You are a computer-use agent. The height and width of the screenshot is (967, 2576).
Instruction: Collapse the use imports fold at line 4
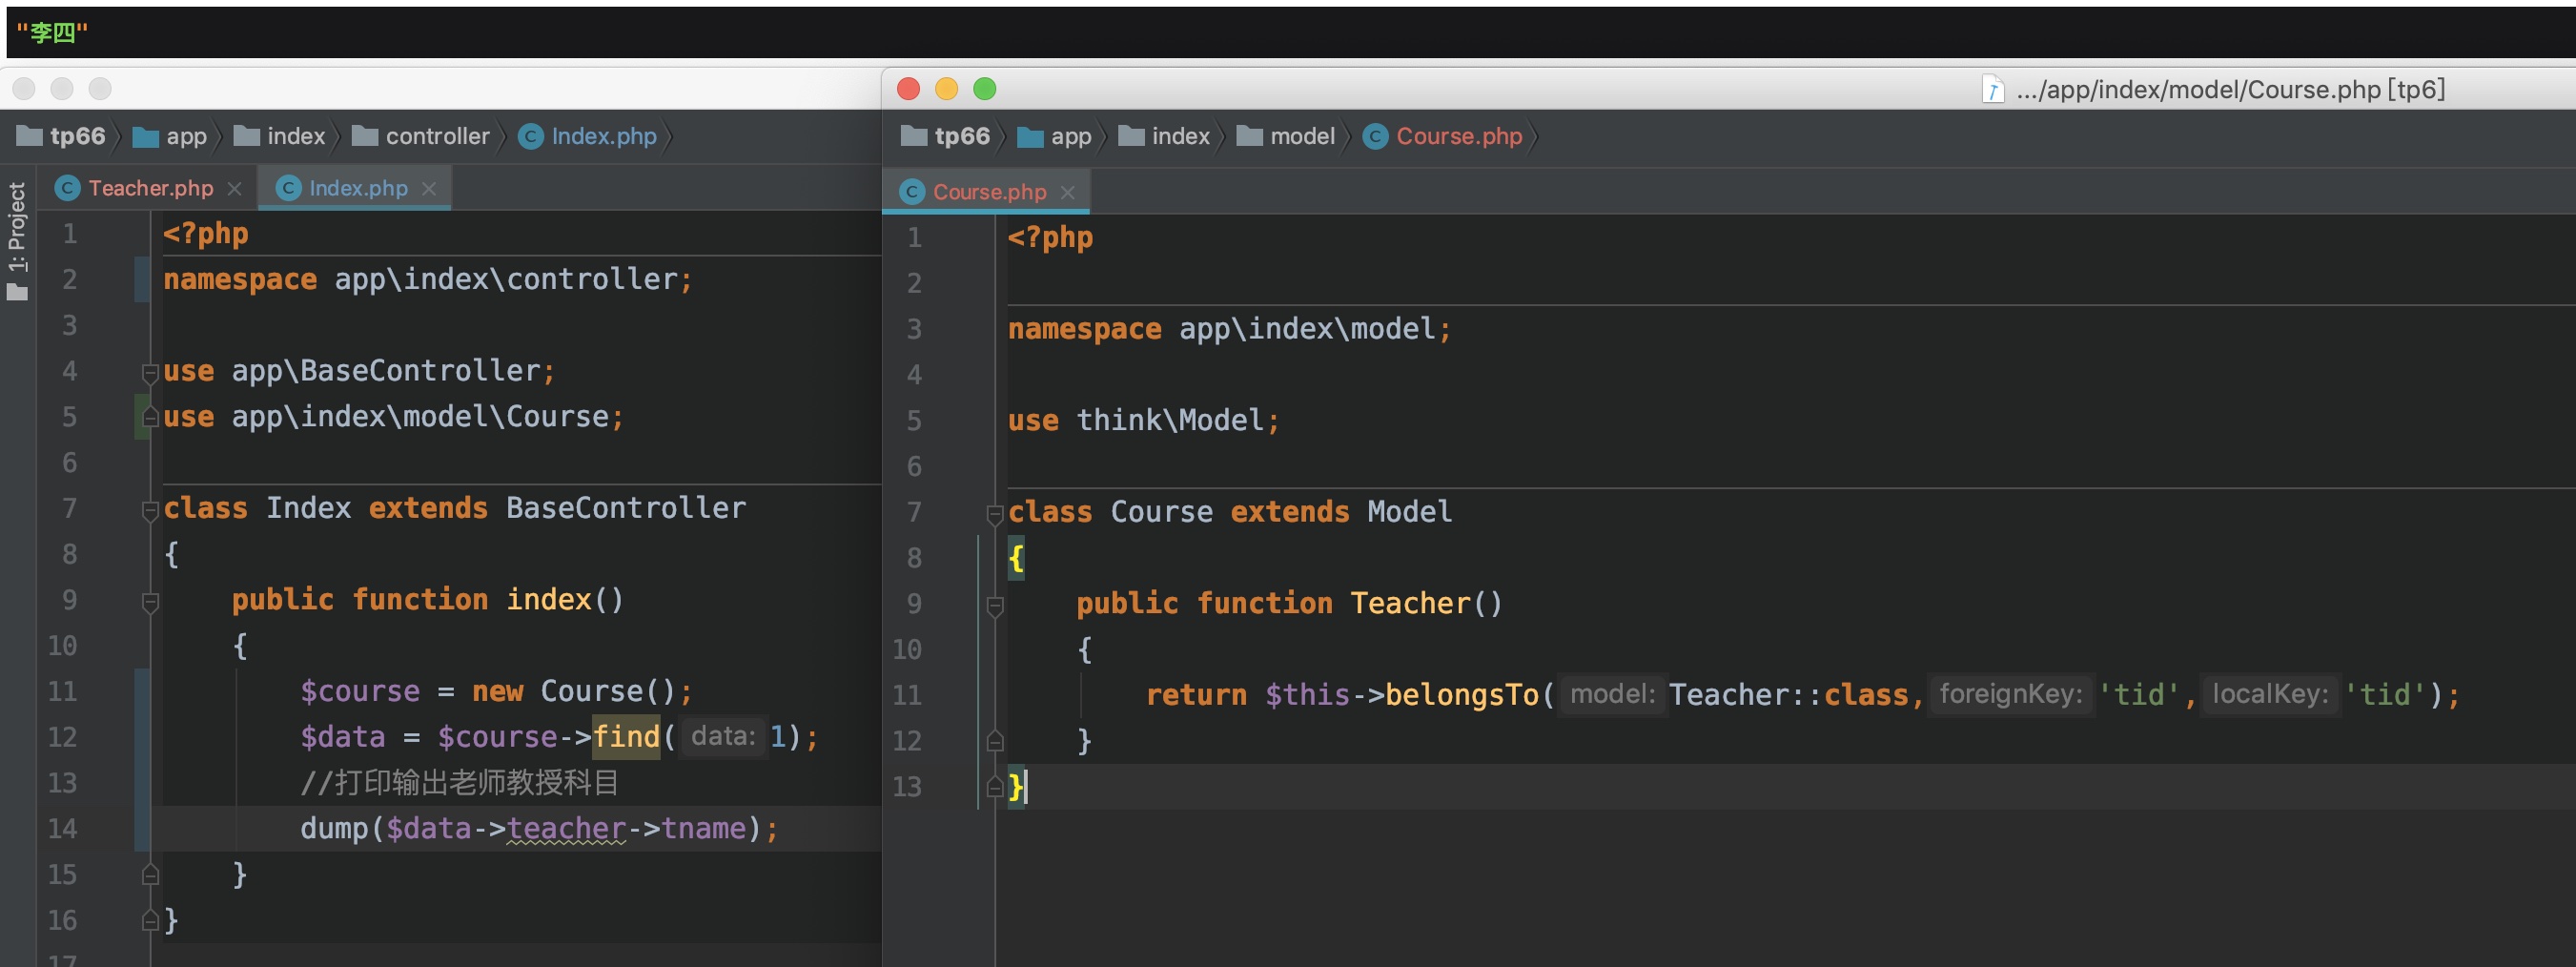(150, 373)
